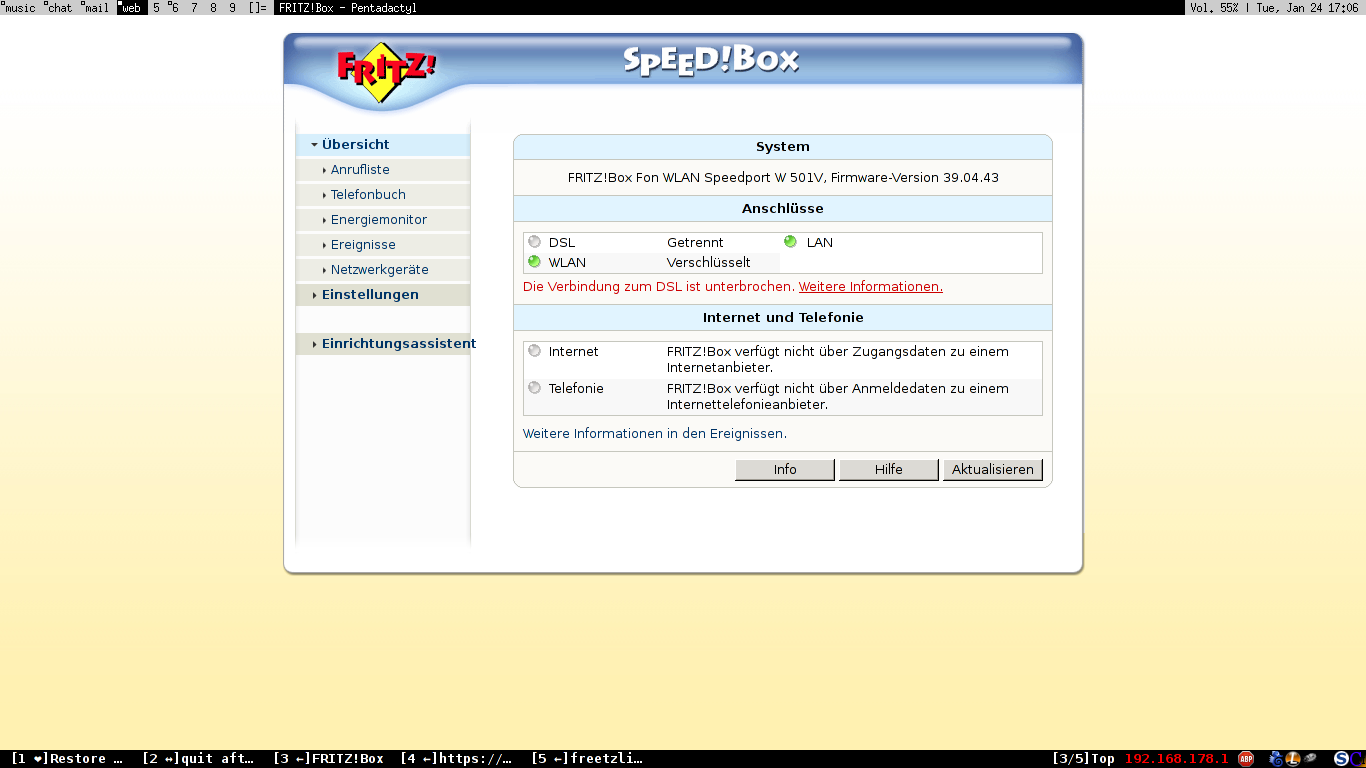The width and height of the screenshot is (1366, 768).
Task: Select browser tab 5 freetzli…
Action: click(x=587, y=759)
